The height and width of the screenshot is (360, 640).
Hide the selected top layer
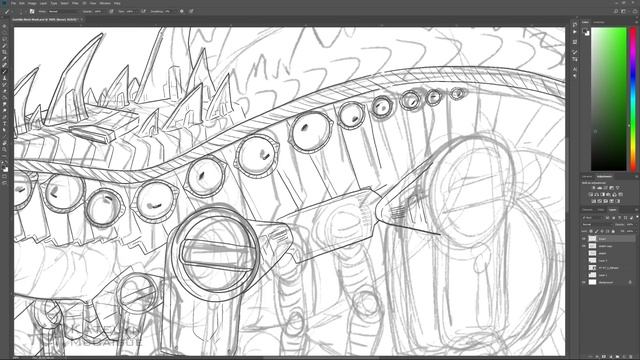584,239
